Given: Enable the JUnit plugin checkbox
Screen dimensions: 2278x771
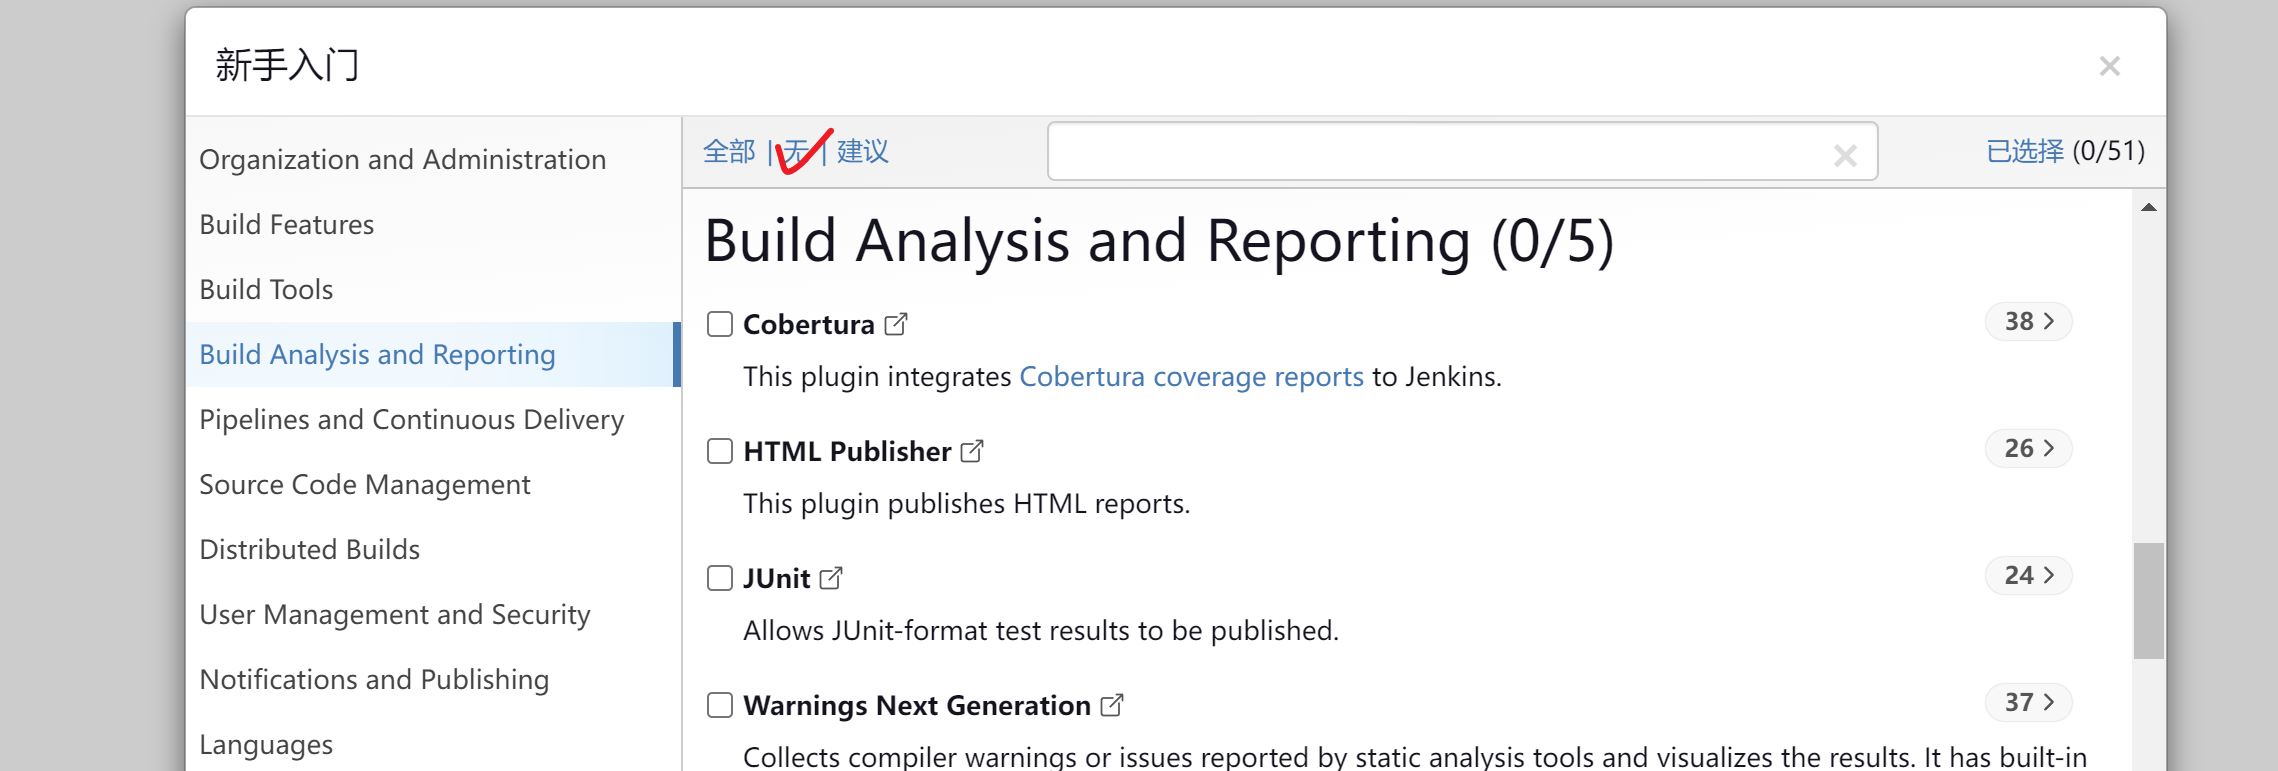Looking at the screenshot, I should (x=720, y=578).
